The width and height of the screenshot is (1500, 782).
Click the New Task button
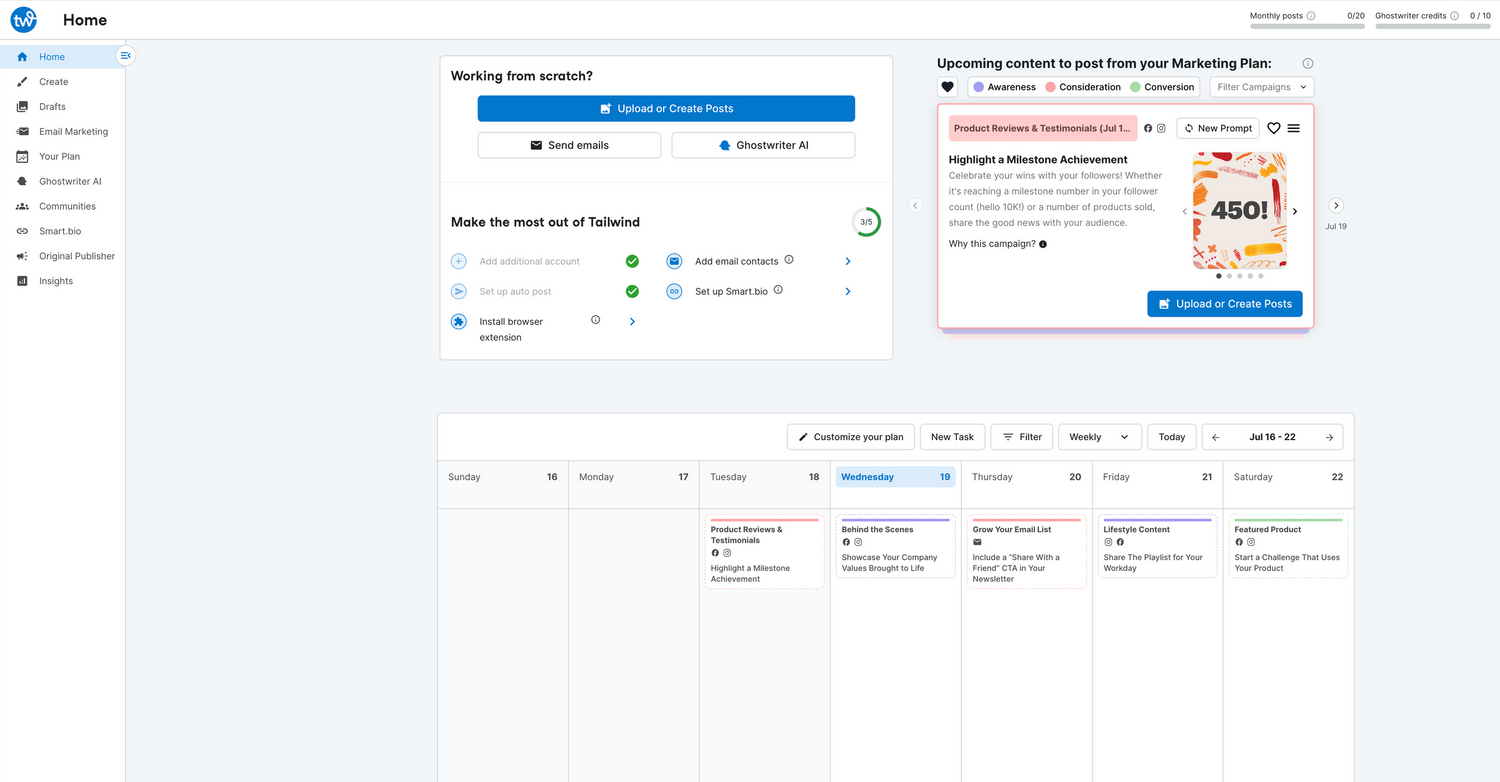coord(952,437)
